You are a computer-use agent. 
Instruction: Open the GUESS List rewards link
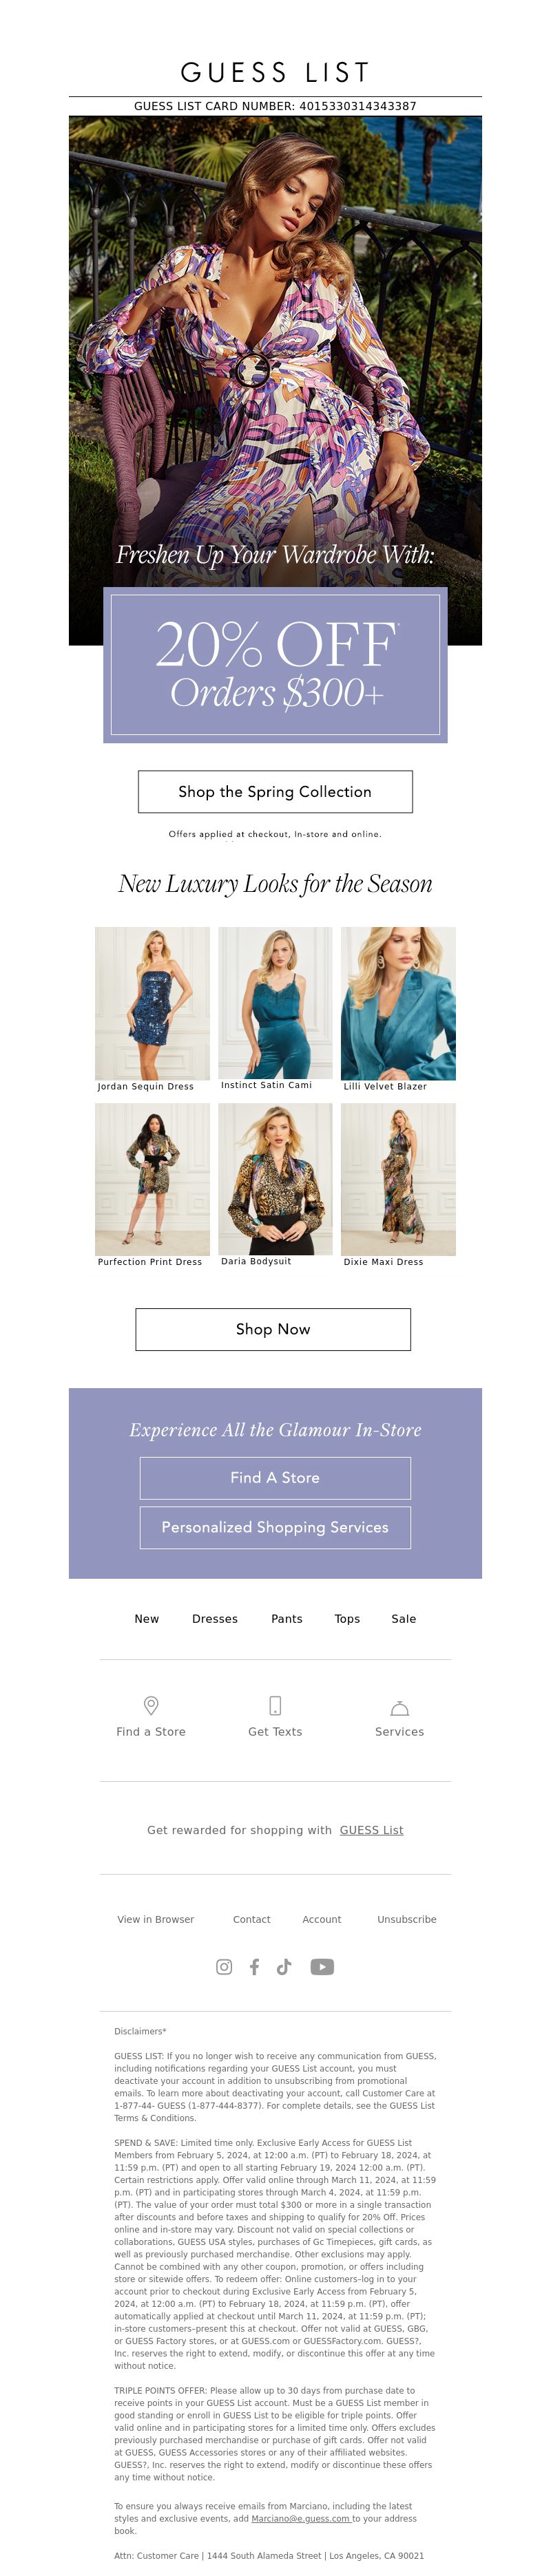point(372,1829)
